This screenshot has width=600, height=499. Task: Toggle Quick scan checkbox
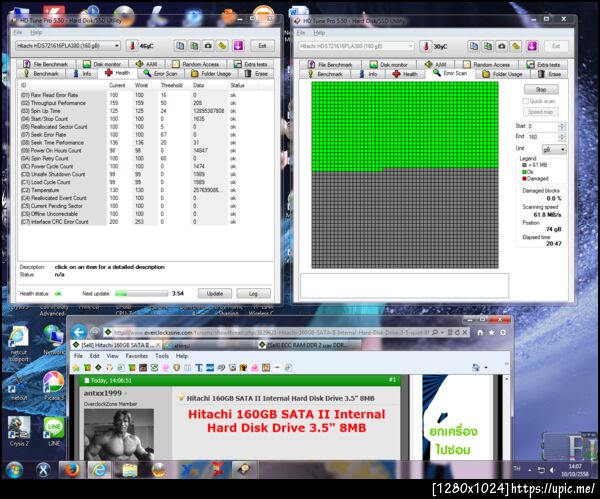click(526, 101)
